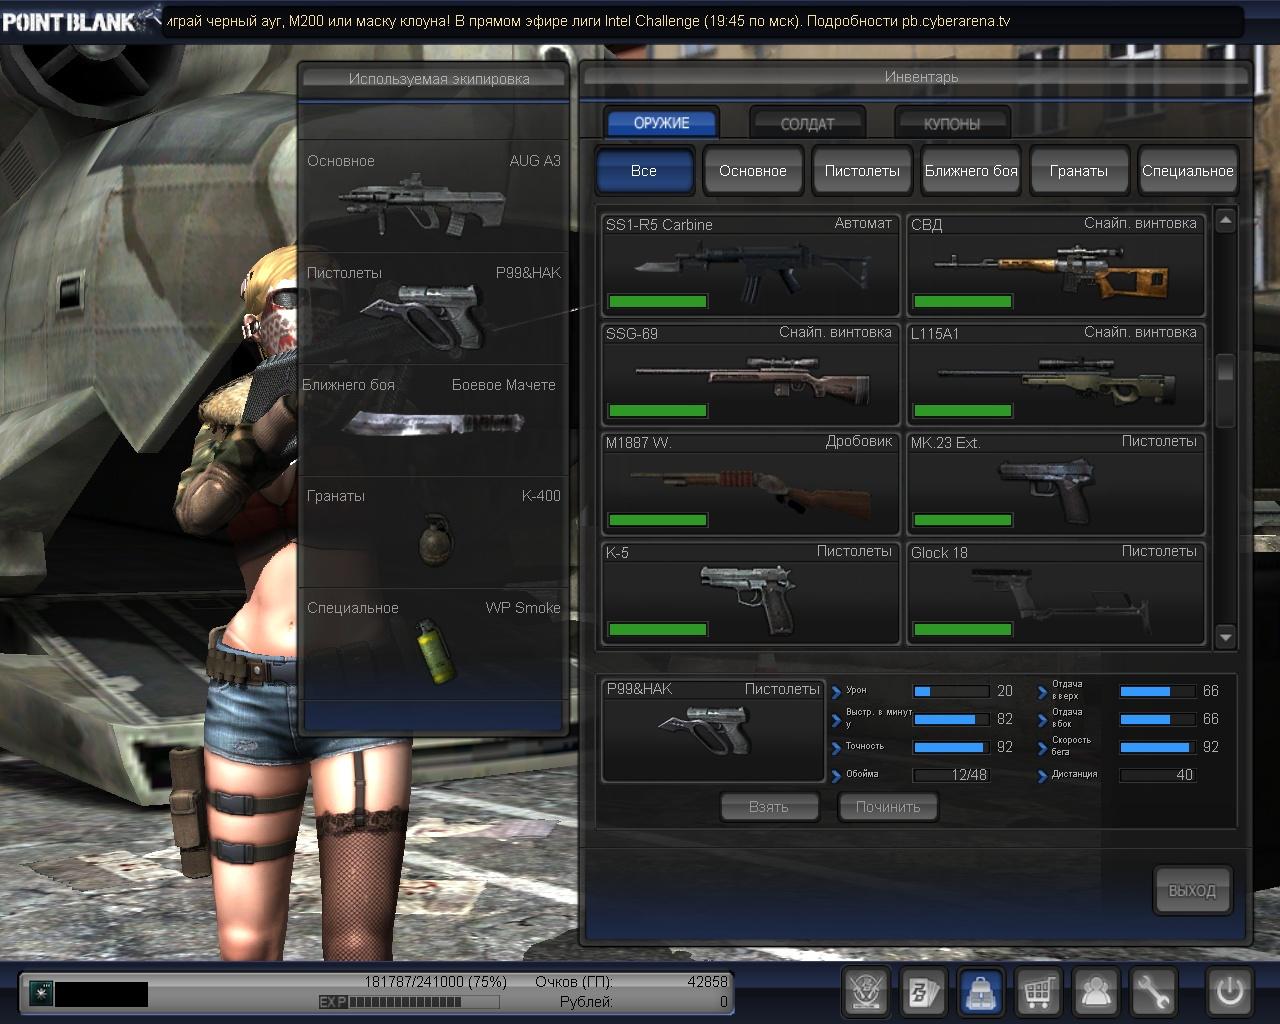Viewport: 1280px width, 1024px height.
Task: Select the inventory backpack icon
Action: pyautogui.click(x=982, y=992)
